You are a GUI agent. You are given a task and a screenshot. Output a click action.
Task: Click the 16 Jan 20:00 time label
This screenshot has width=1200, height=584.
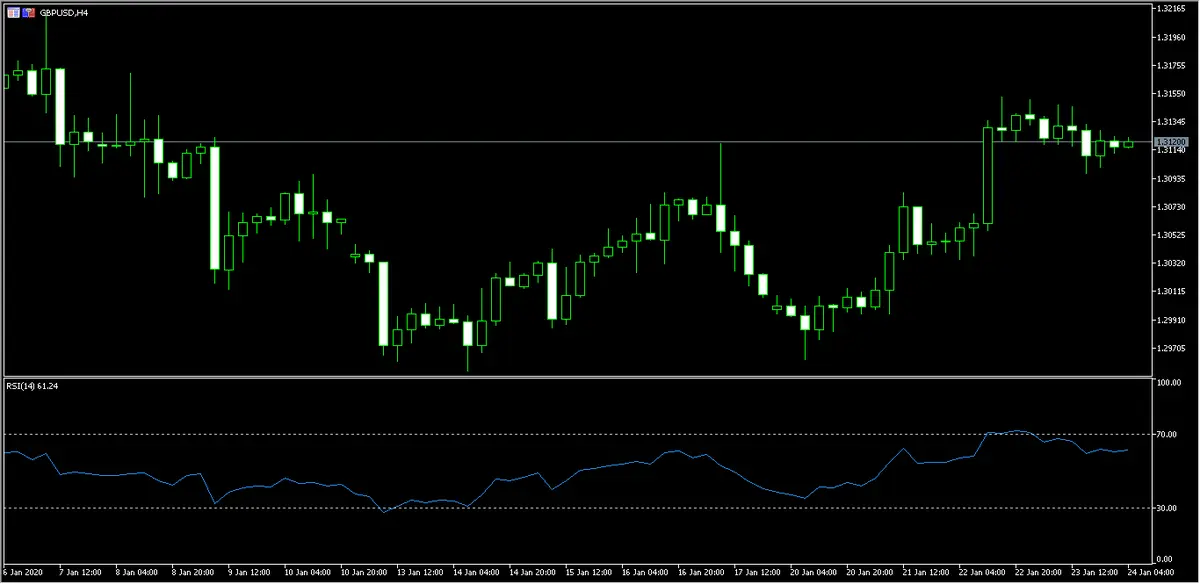[703, 573]
